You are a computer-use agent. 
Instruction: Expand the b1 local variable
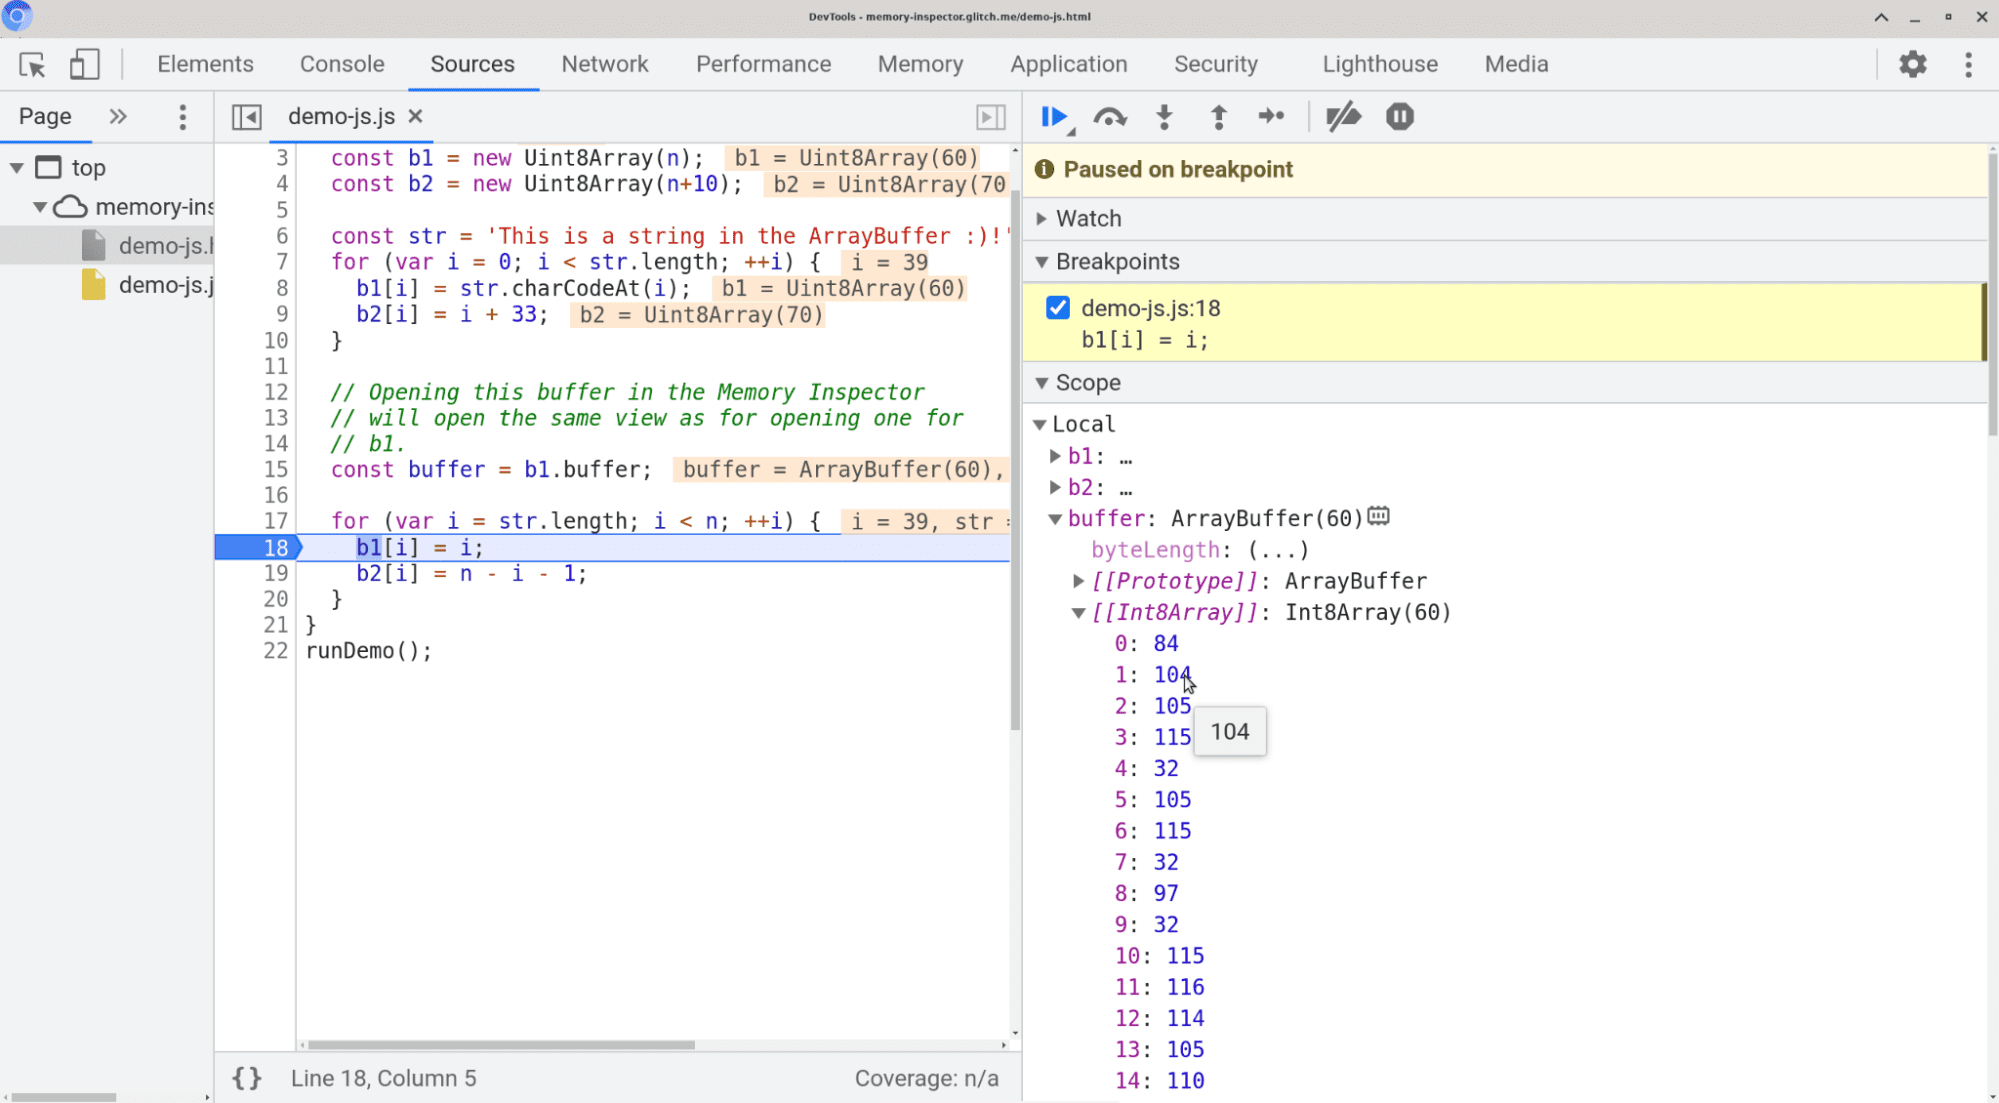coord(1057,456)
